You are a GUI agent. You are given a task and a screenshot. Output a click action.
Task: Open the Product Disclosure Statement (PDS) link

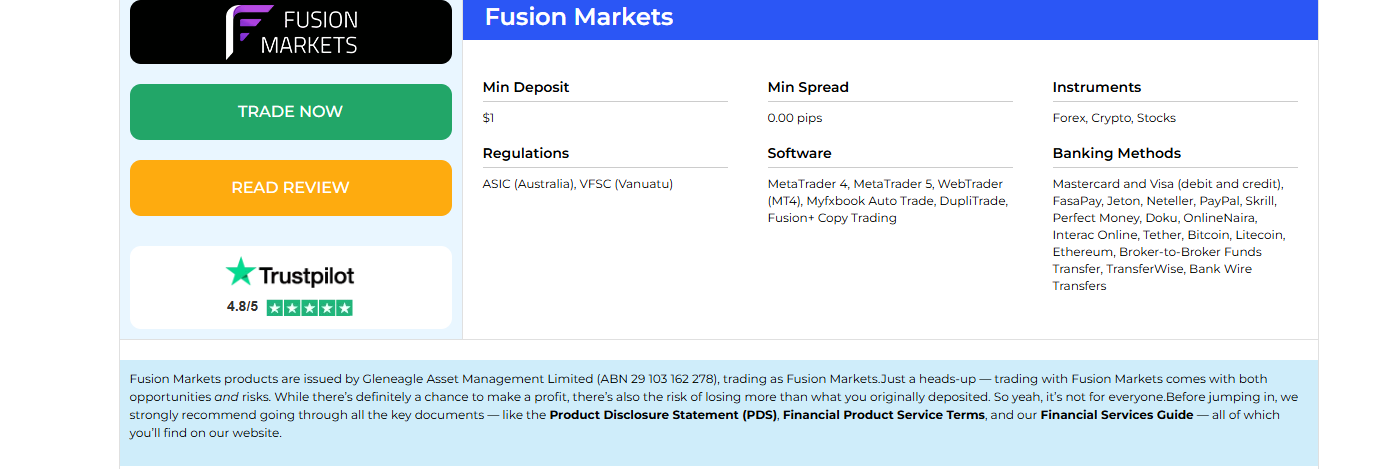point(664,415)
